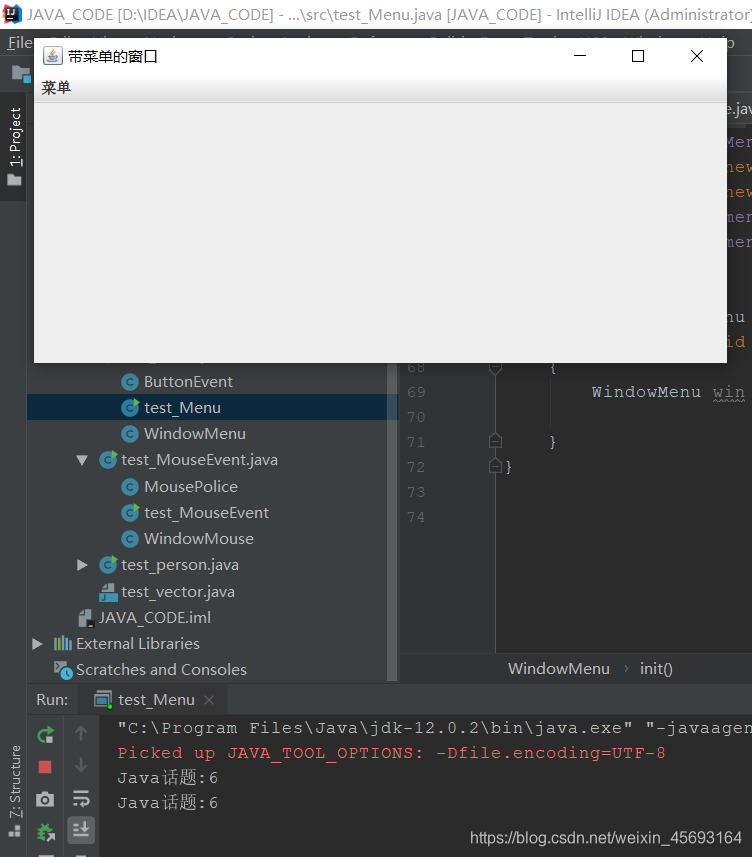Click the WindowMenu class icon in tree

(130, 434)
